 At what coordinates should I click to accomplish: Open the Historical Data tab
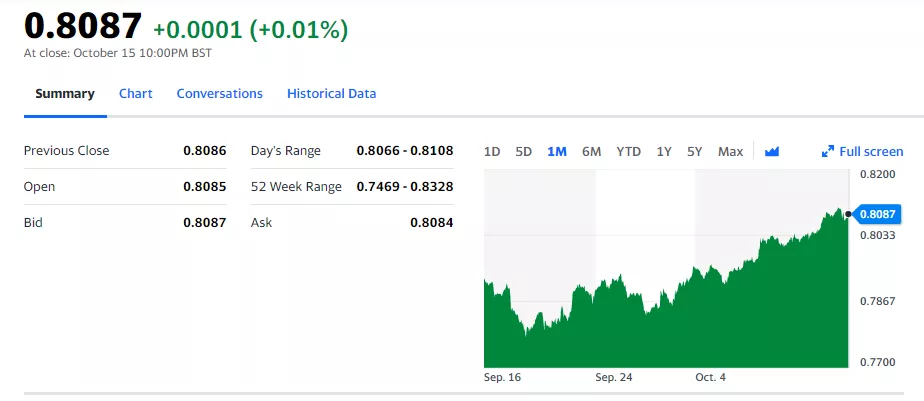(x=331, y=94)
